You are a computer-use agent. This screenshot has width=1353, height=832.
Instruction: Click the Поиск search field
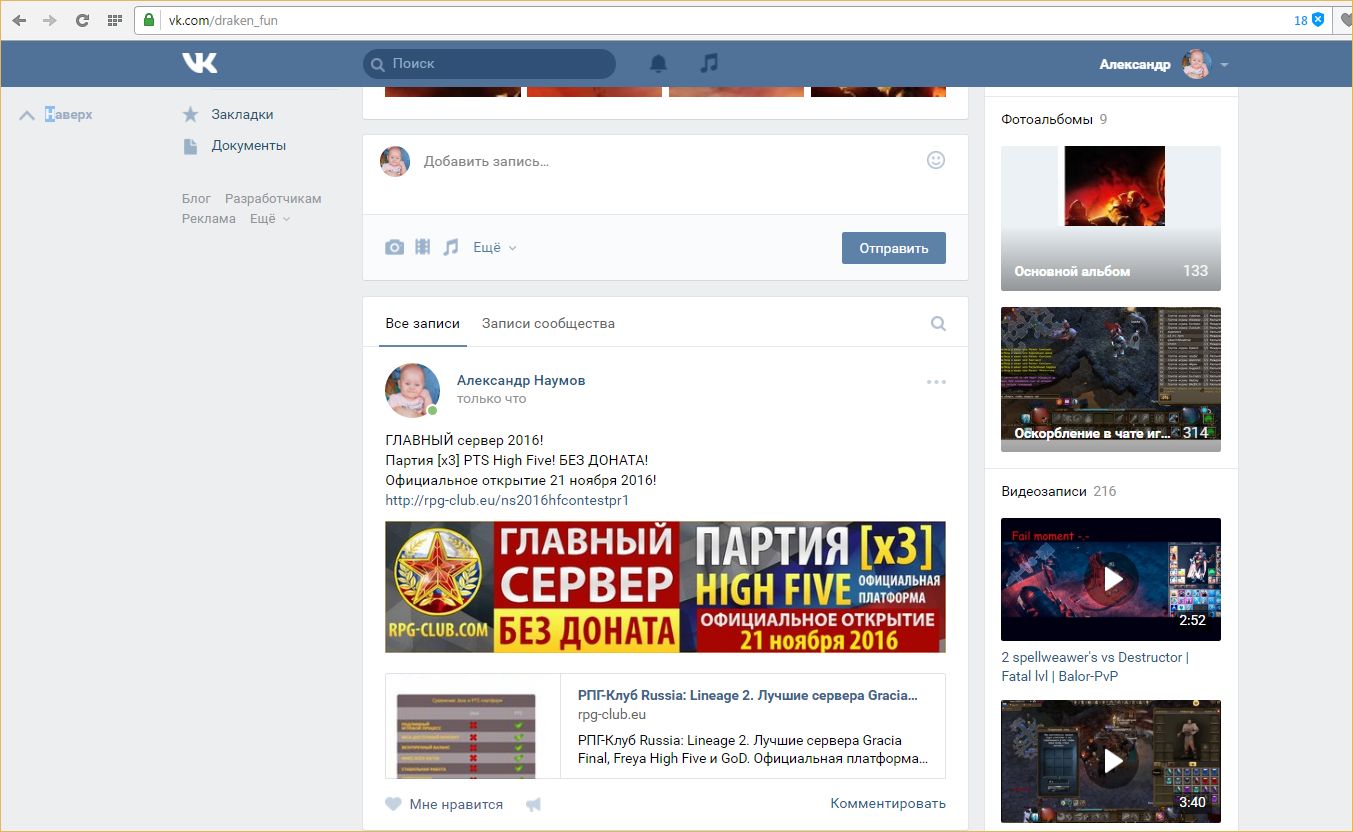click(490, 64)
